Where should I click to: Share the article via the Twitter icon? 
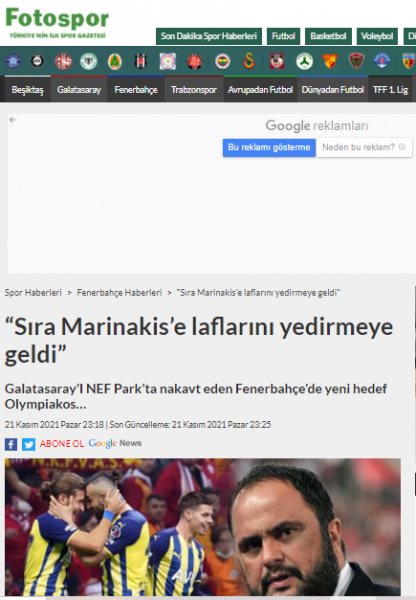pos(28,444)
